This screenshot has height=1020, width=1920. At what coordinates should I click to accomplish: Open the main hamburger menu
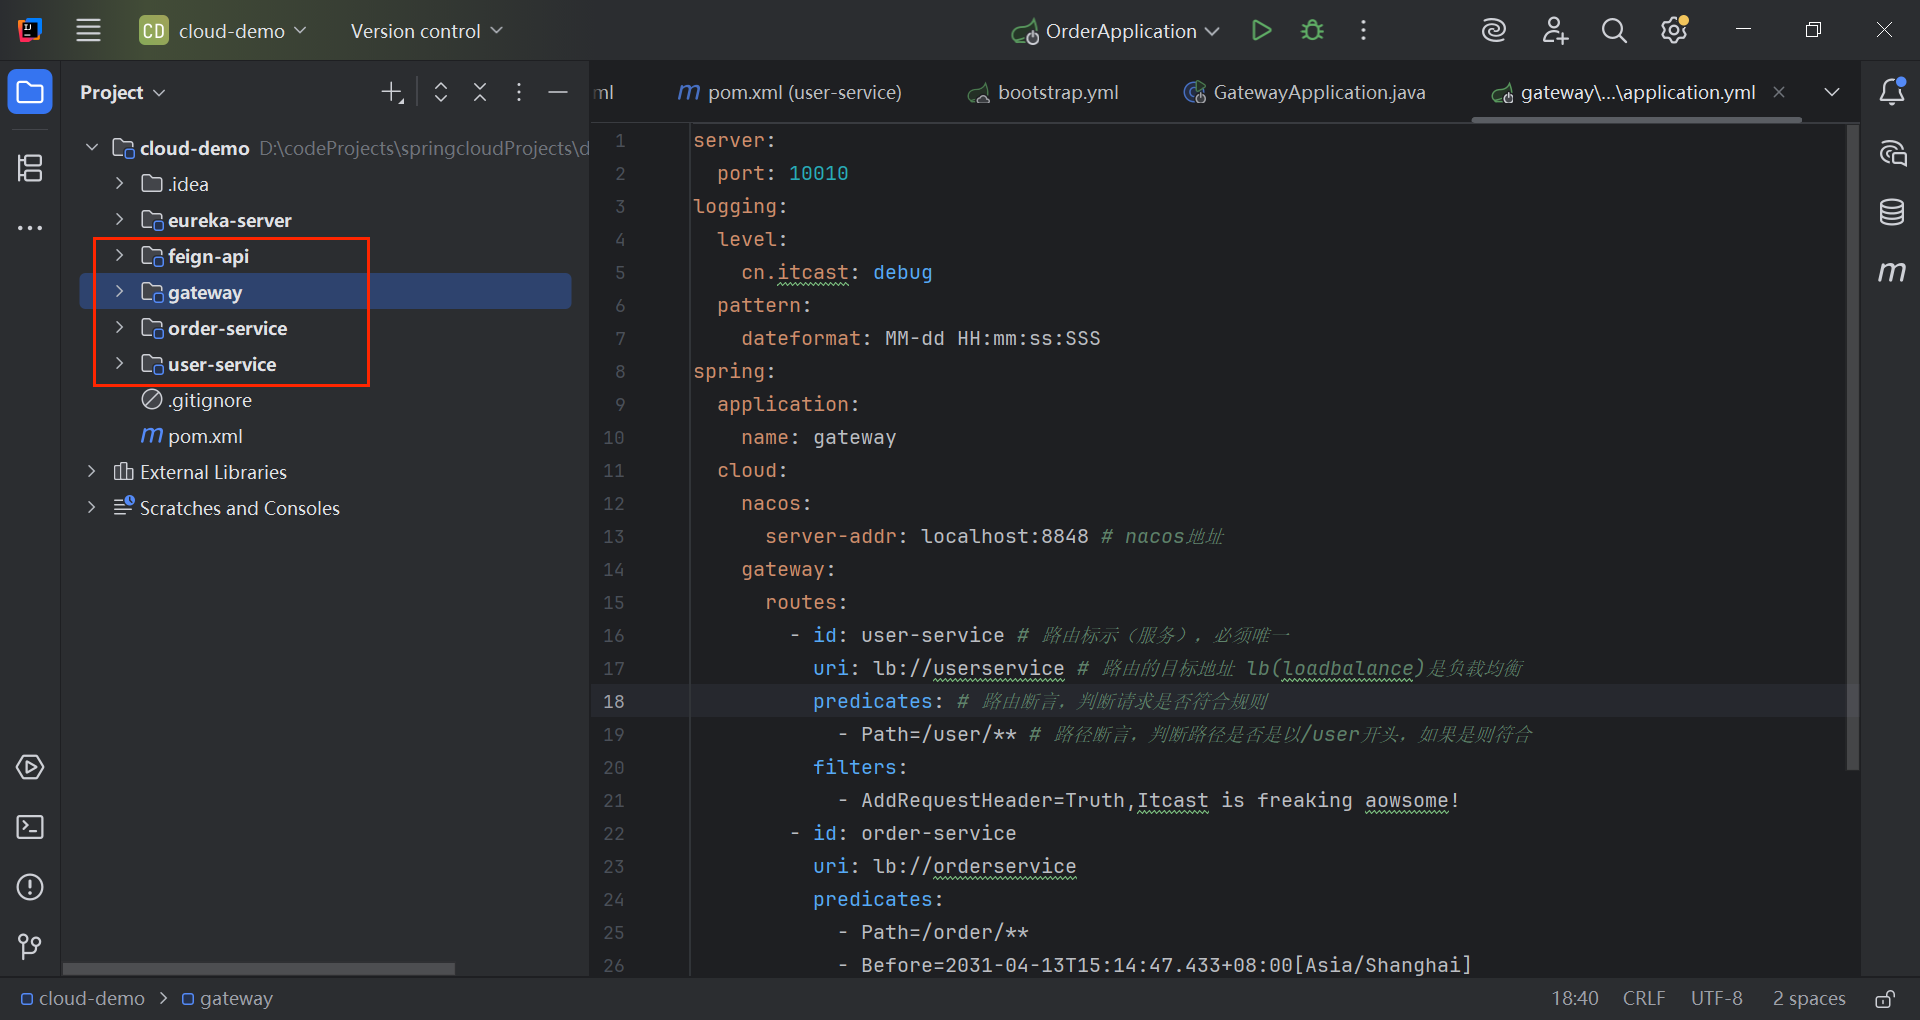coord(88,31)
